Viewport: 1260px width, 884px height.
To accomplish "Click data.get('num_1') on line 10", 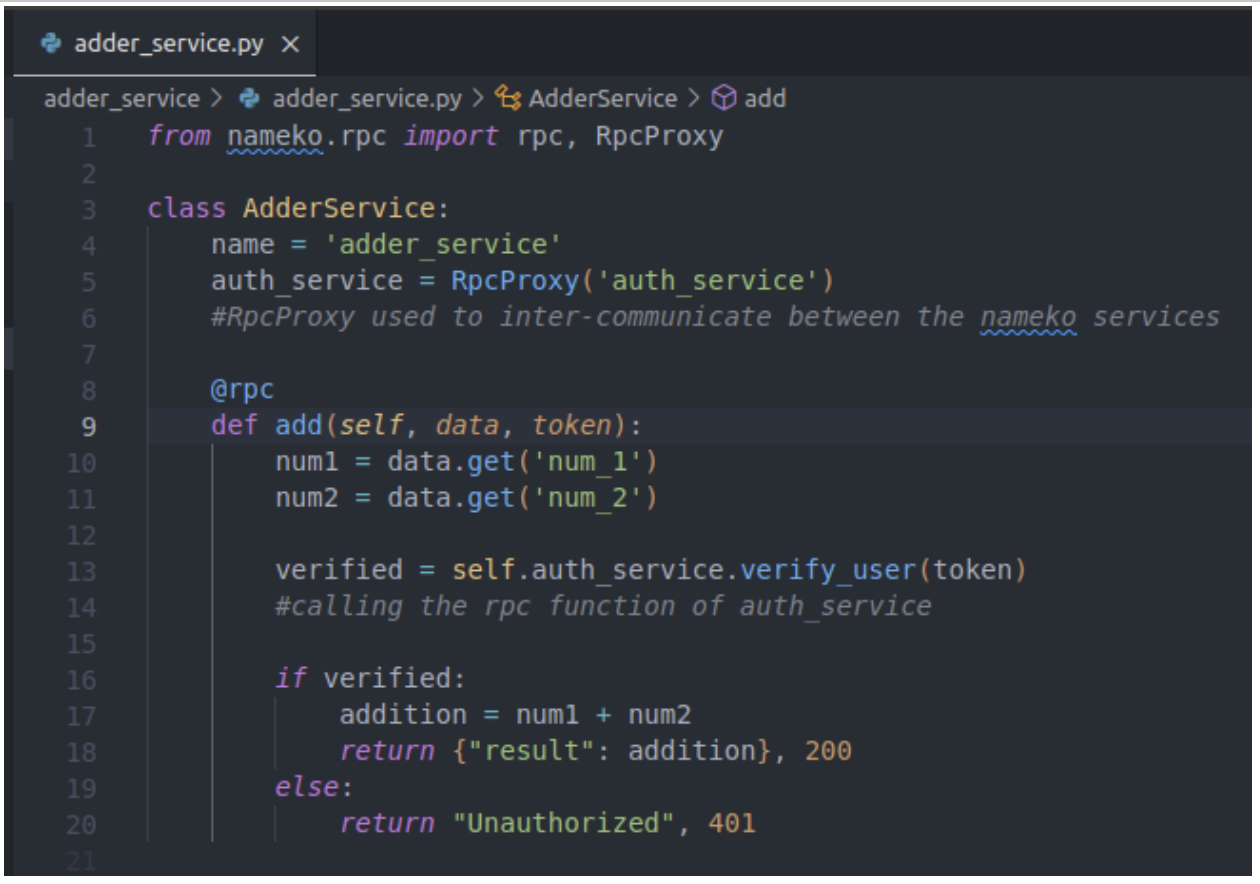I will (x=522, y=463).
